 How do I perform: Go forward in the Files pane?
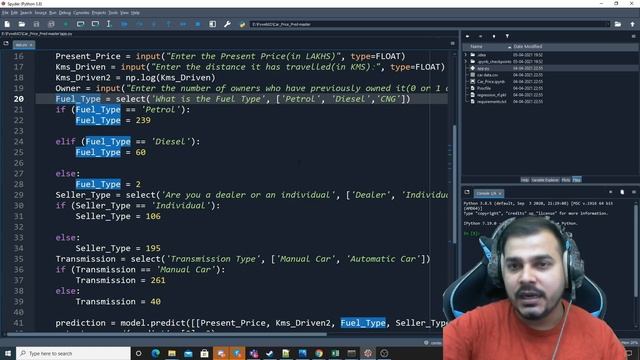click(480, 36)
